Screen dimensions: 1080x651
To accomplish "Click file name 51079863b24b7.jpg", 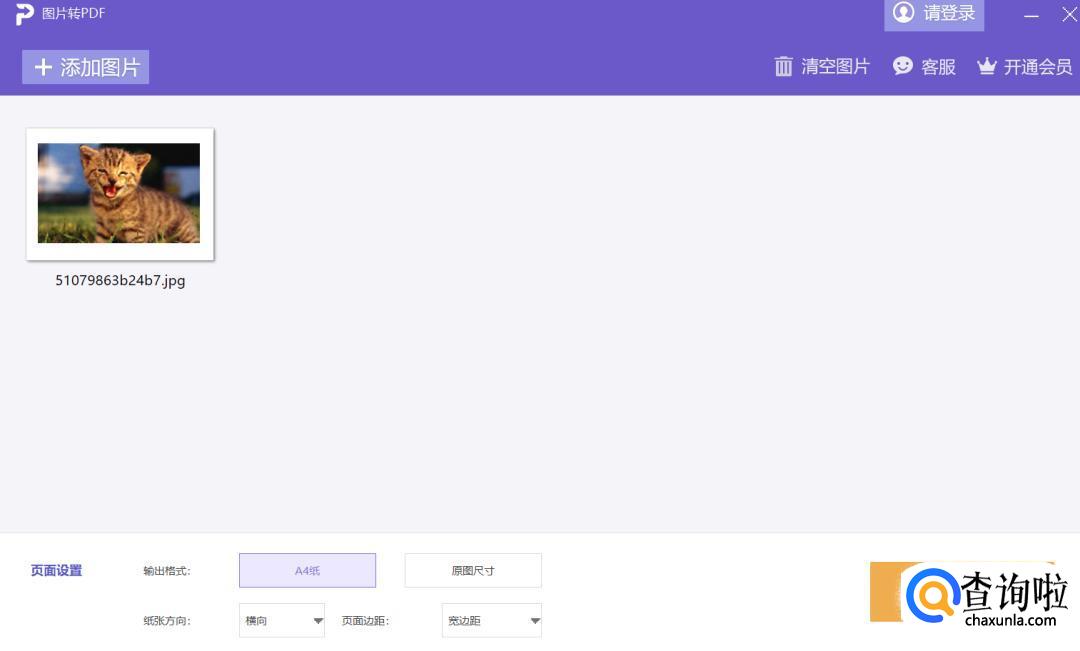I will 121,280.
